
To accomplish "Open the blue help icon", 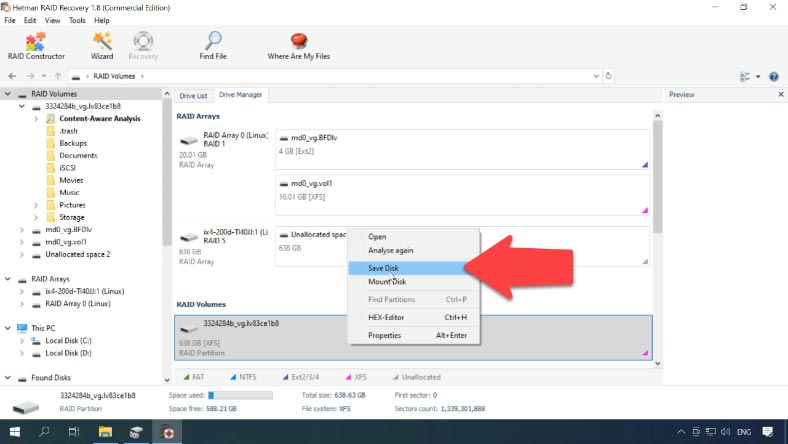I will 774,76.
